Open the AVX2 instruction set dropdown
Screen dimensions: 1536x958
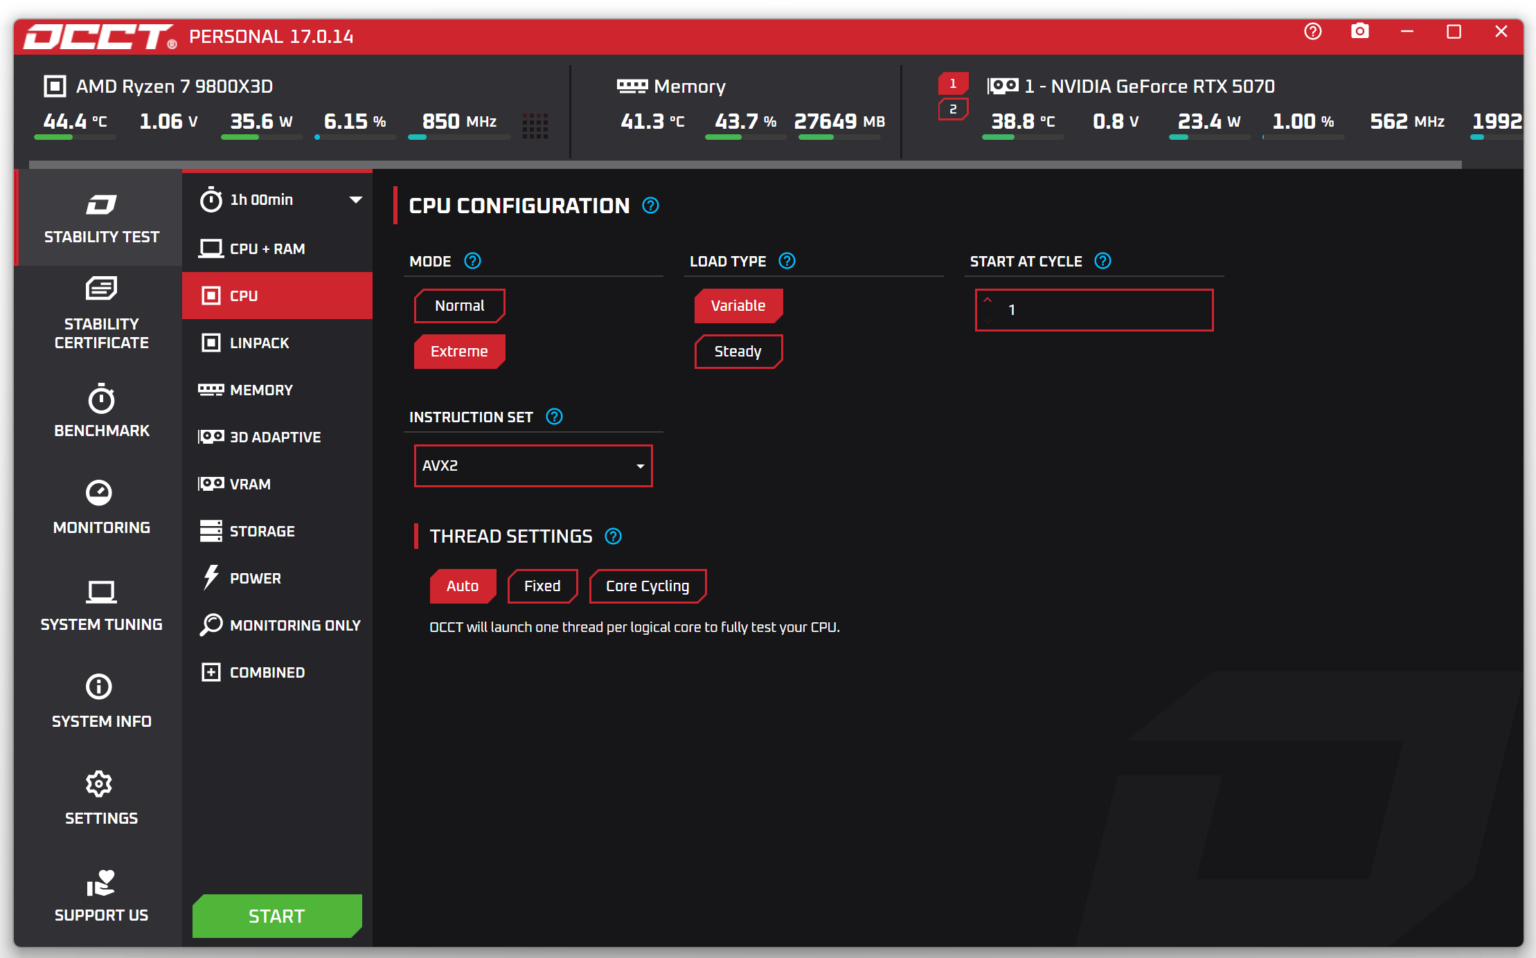pyautogui.click(x=533, y=466)
